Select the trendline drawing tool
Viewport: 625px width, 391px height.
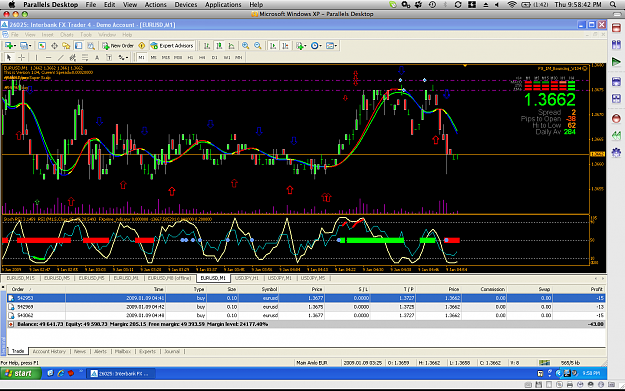click(x=61, y=57)
